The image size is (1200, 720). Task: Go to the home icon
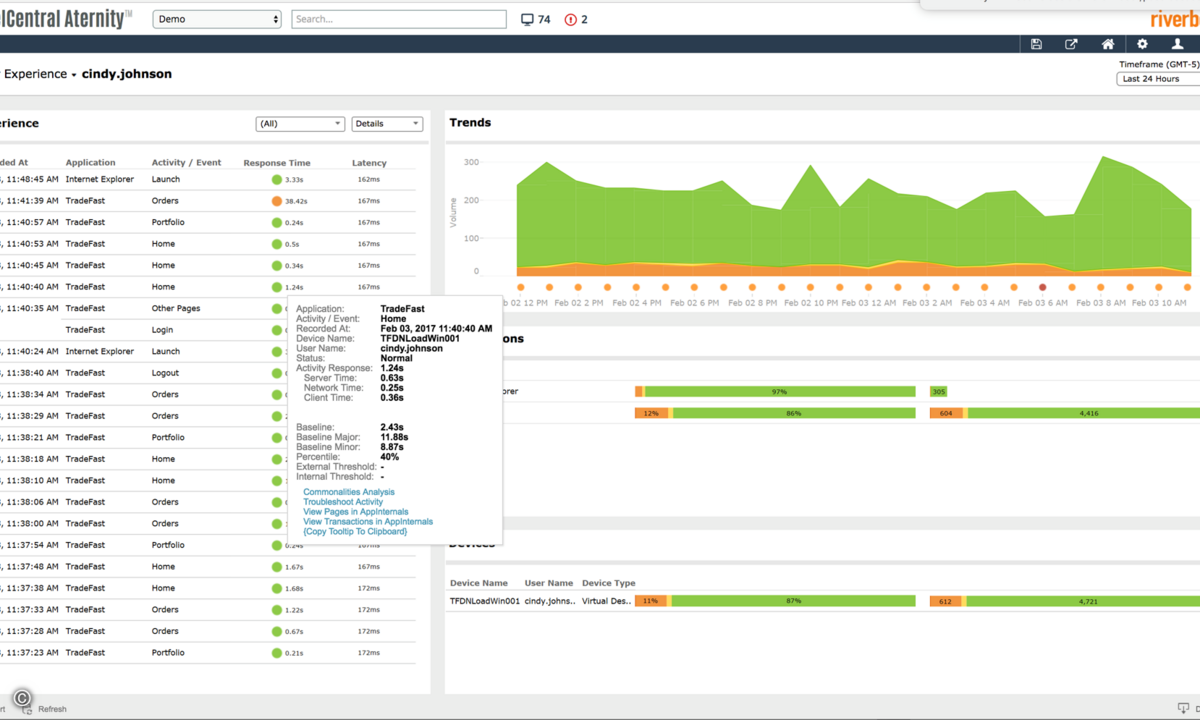click(1108, 44)
